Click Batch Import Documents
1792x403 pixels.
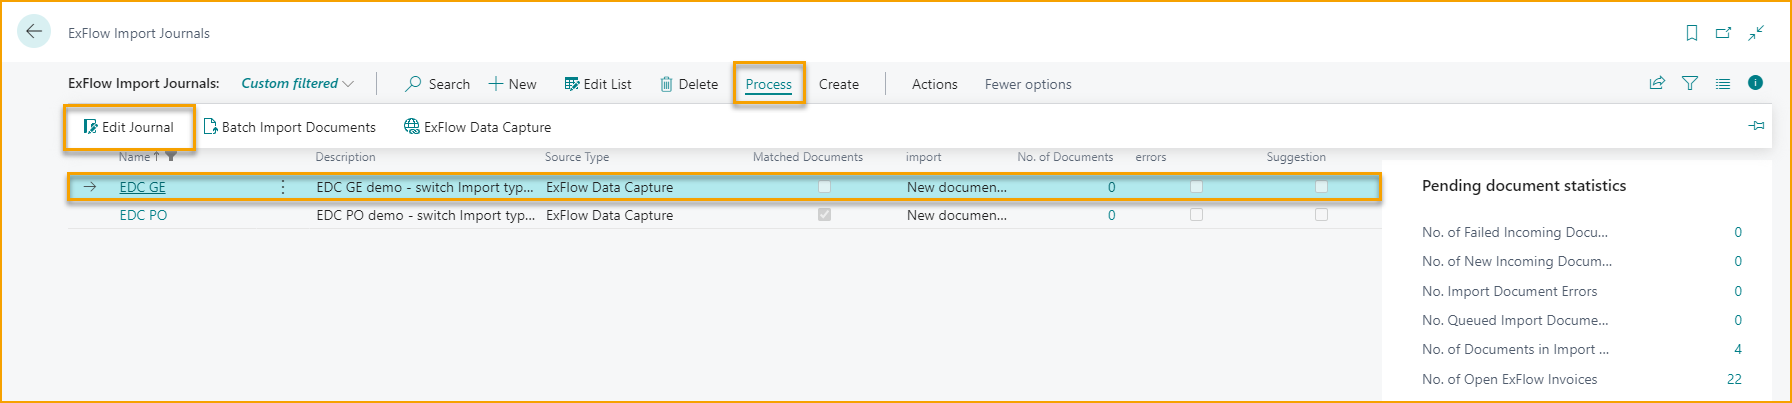pos(290,127)
